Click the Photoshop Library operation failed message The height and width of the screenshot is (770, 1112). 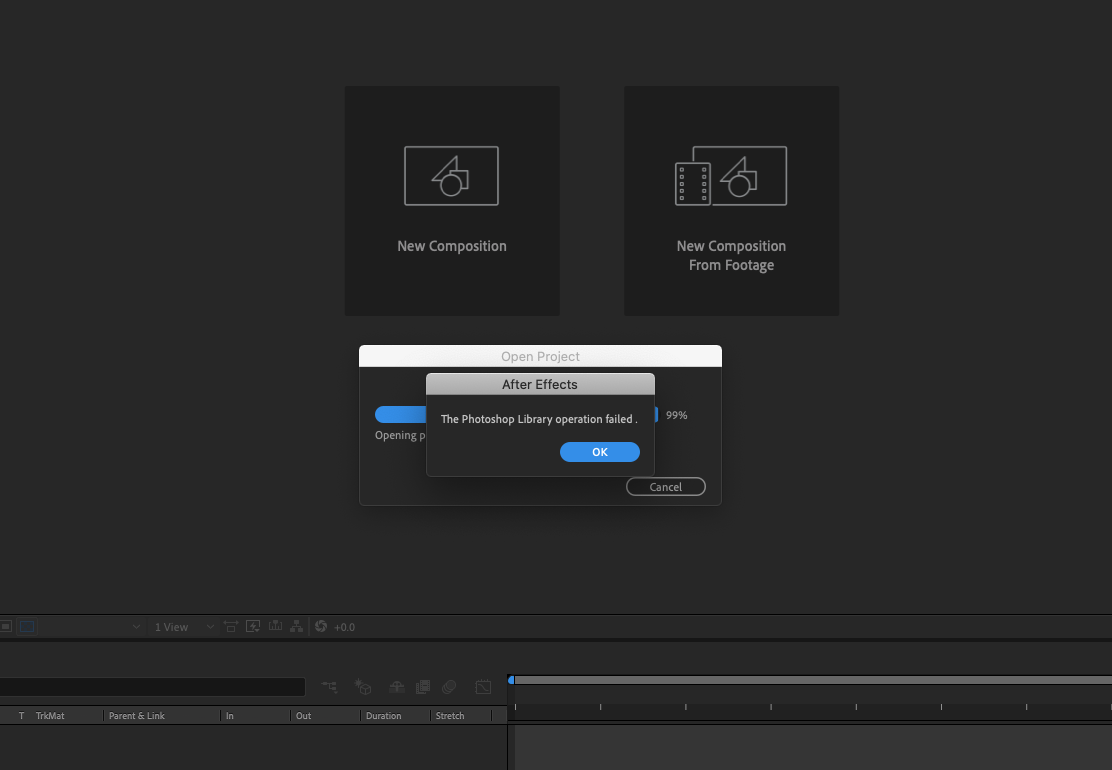point(539,419)
